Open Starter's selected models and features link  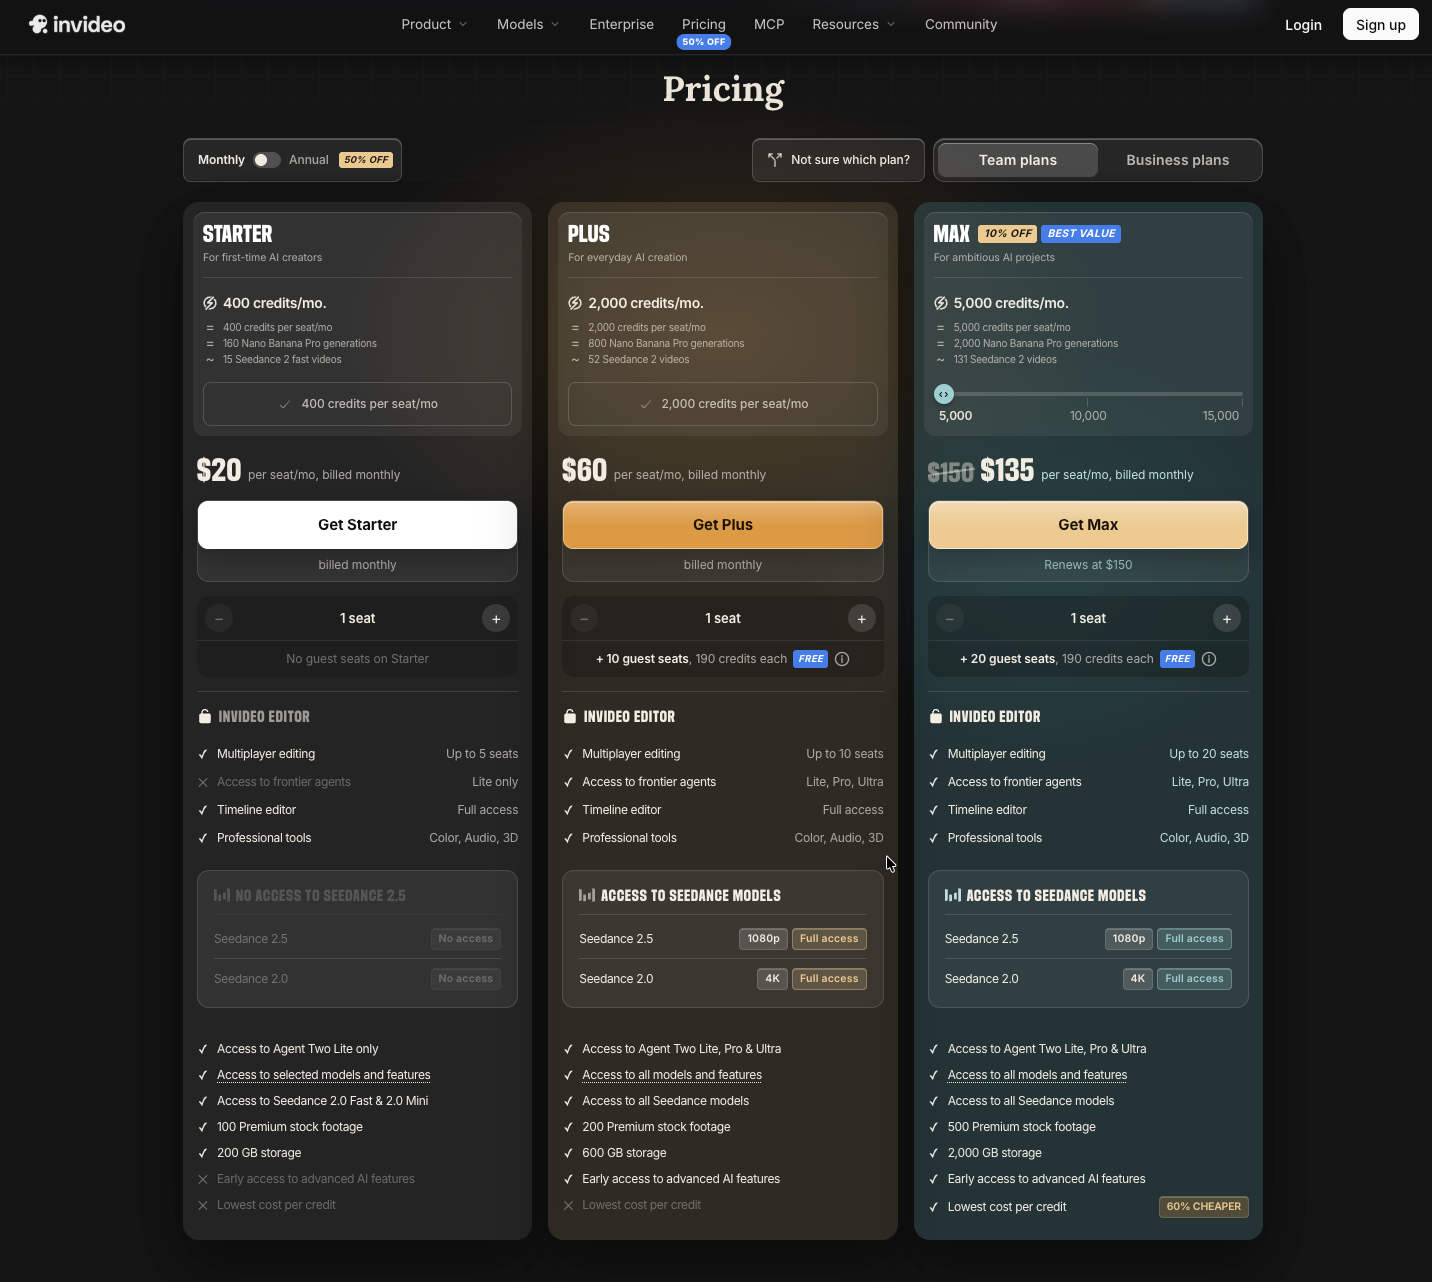click(324, 1075)
